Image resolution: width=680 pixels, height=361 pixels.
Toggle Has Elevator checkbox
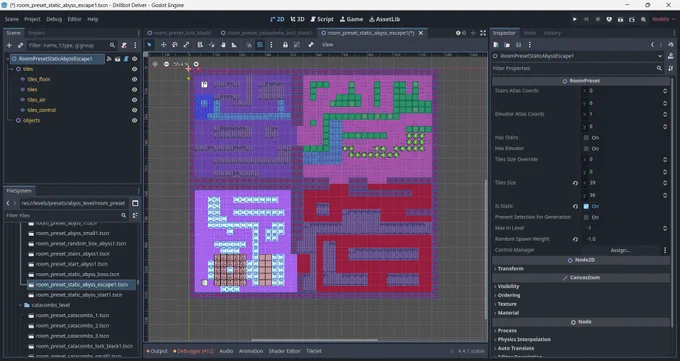click(x=586, y=148)
